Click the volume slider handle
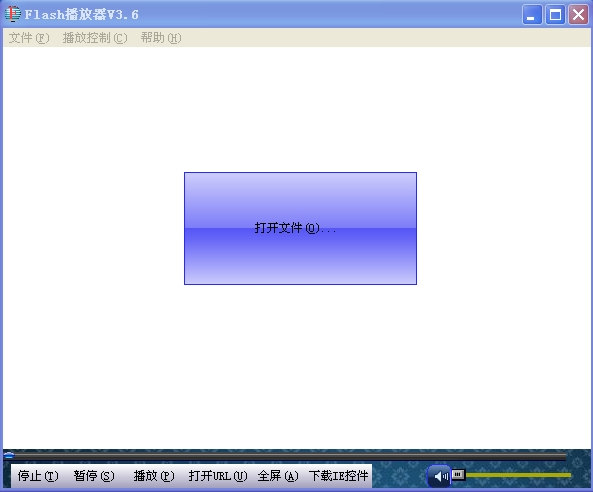The height and width of the screenshot is (492, 593). pos(458,474)
